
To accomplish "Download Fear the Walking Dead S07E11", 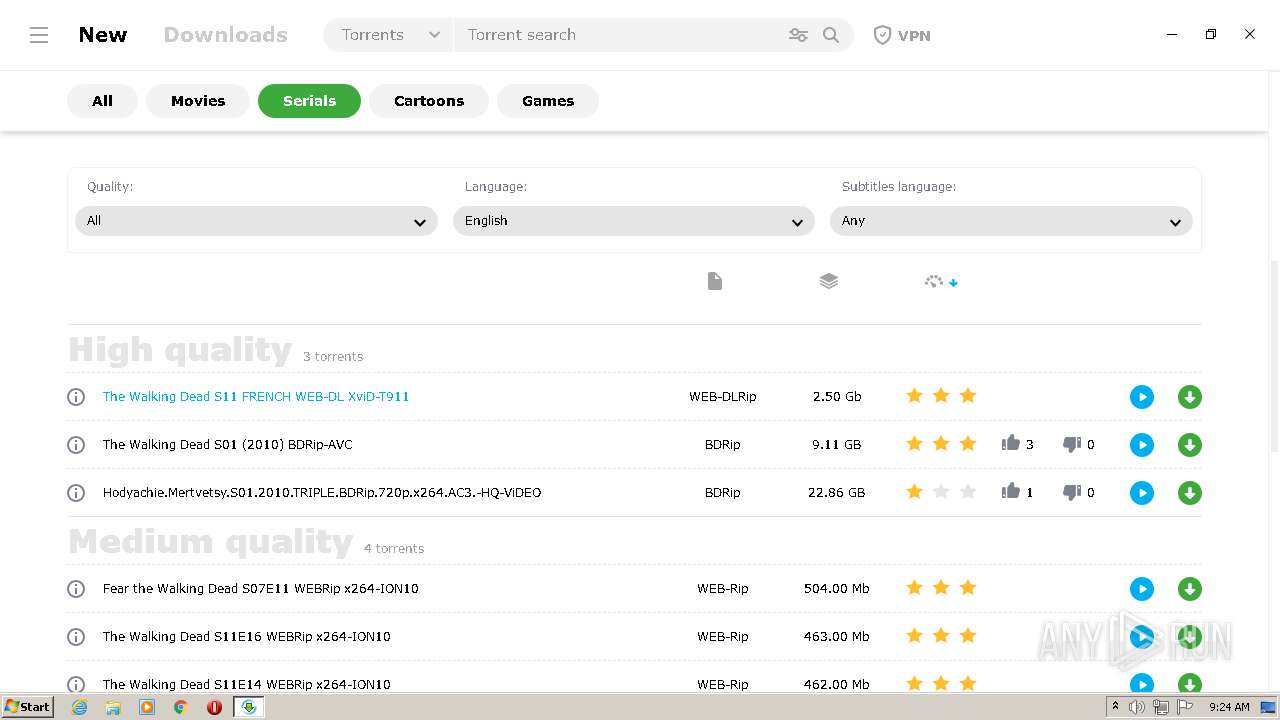I will click(x=1190, y=589).
